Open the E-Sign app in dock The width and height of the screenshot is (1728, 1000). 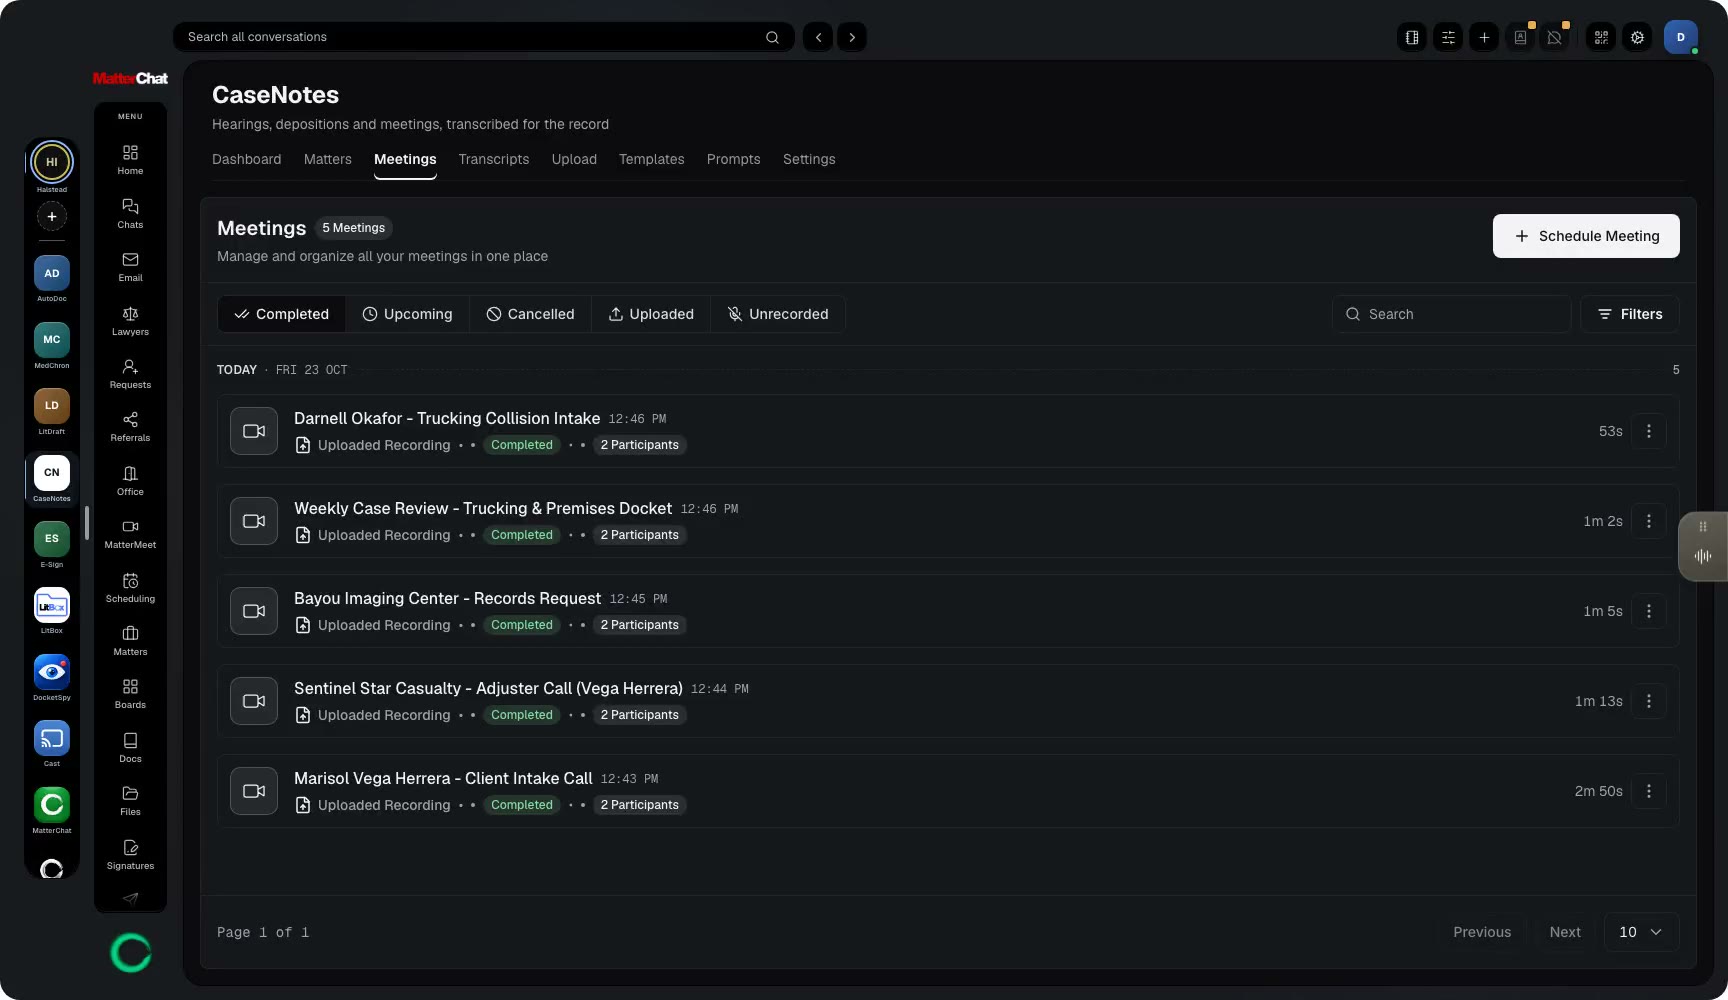coord(52,539)
